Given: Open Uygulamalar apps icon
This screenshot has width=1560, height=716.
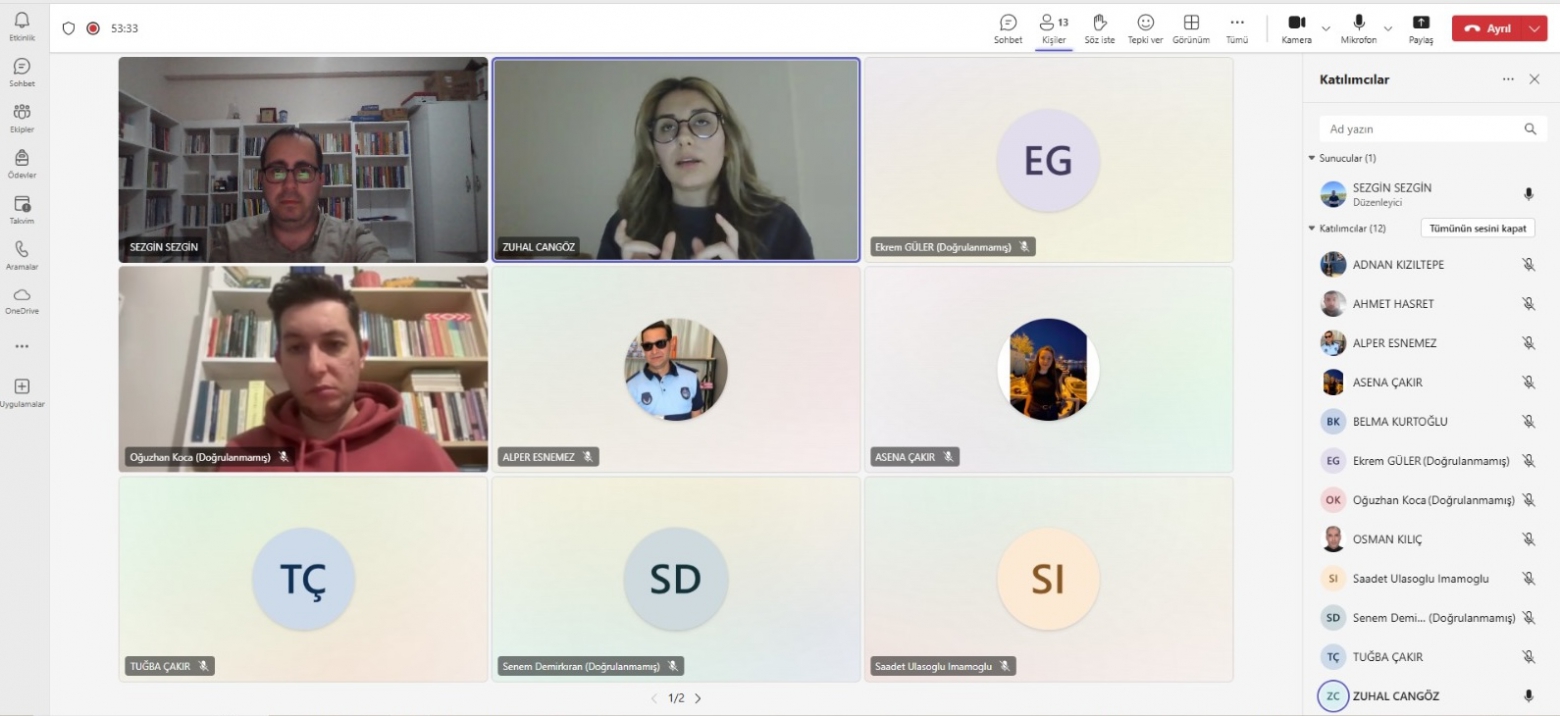Looking at the screenshot, I should (22, 392).
